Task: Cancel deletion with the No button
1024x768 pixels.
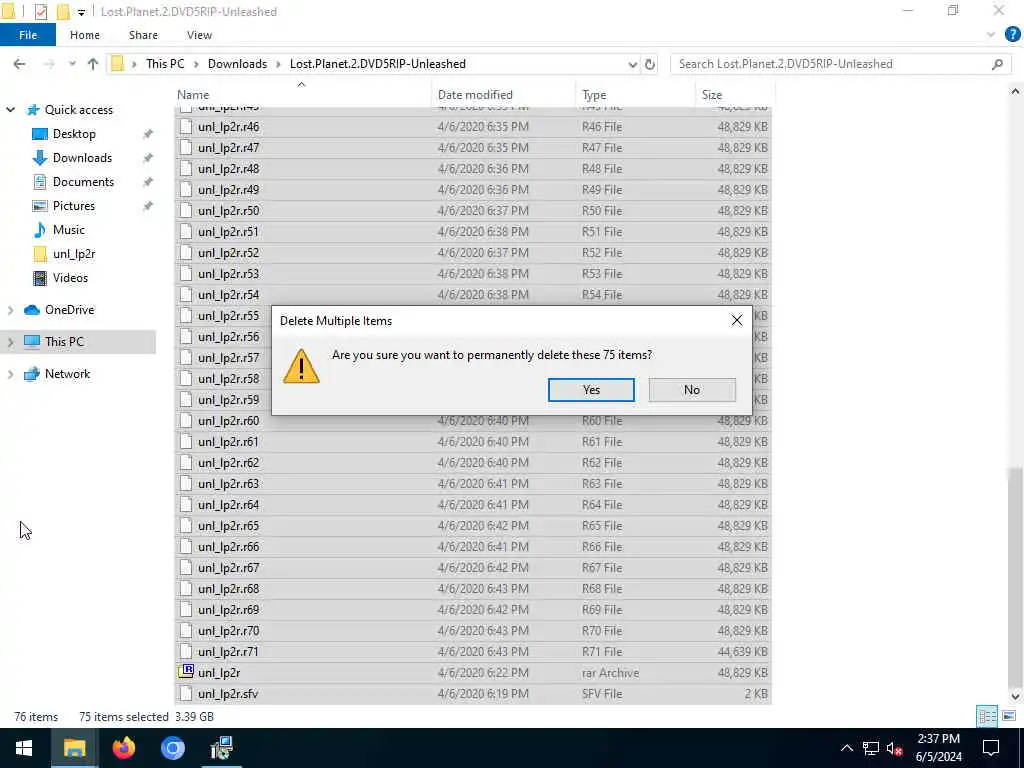Action: (692, 390)
